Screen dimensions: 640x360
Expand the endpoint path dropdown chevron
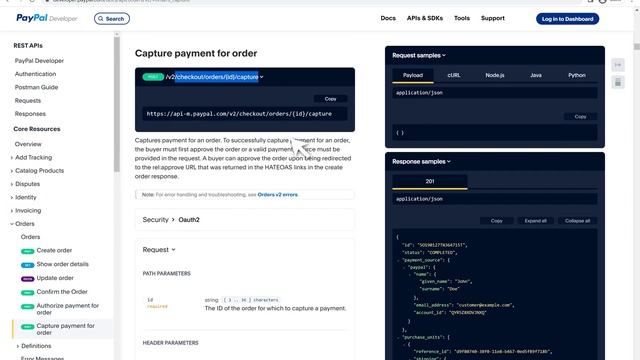262,77
